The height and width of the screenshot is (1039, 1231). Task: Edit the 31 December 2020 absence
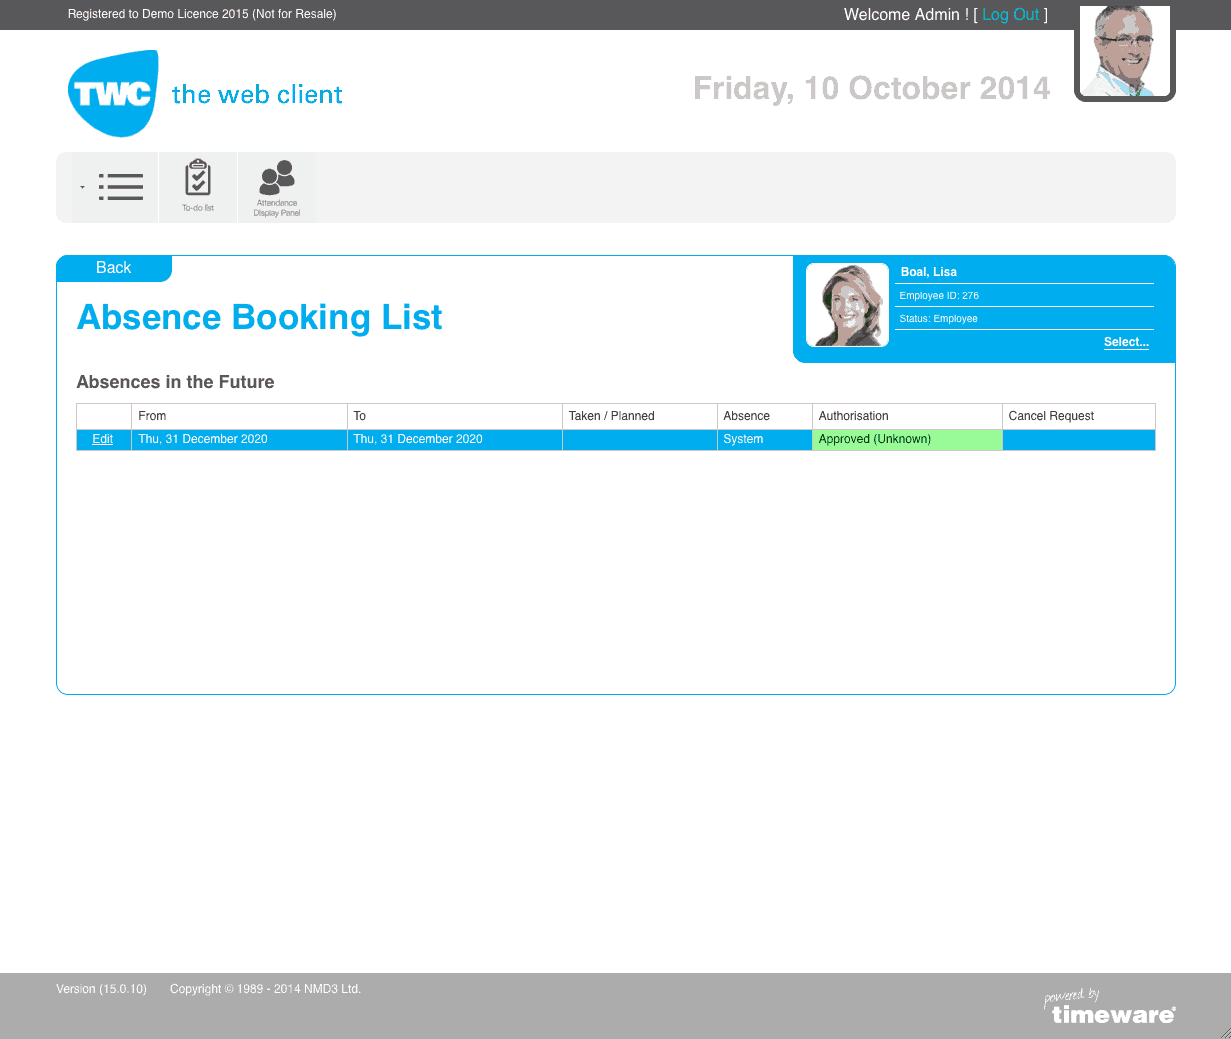tap(103, 439)
